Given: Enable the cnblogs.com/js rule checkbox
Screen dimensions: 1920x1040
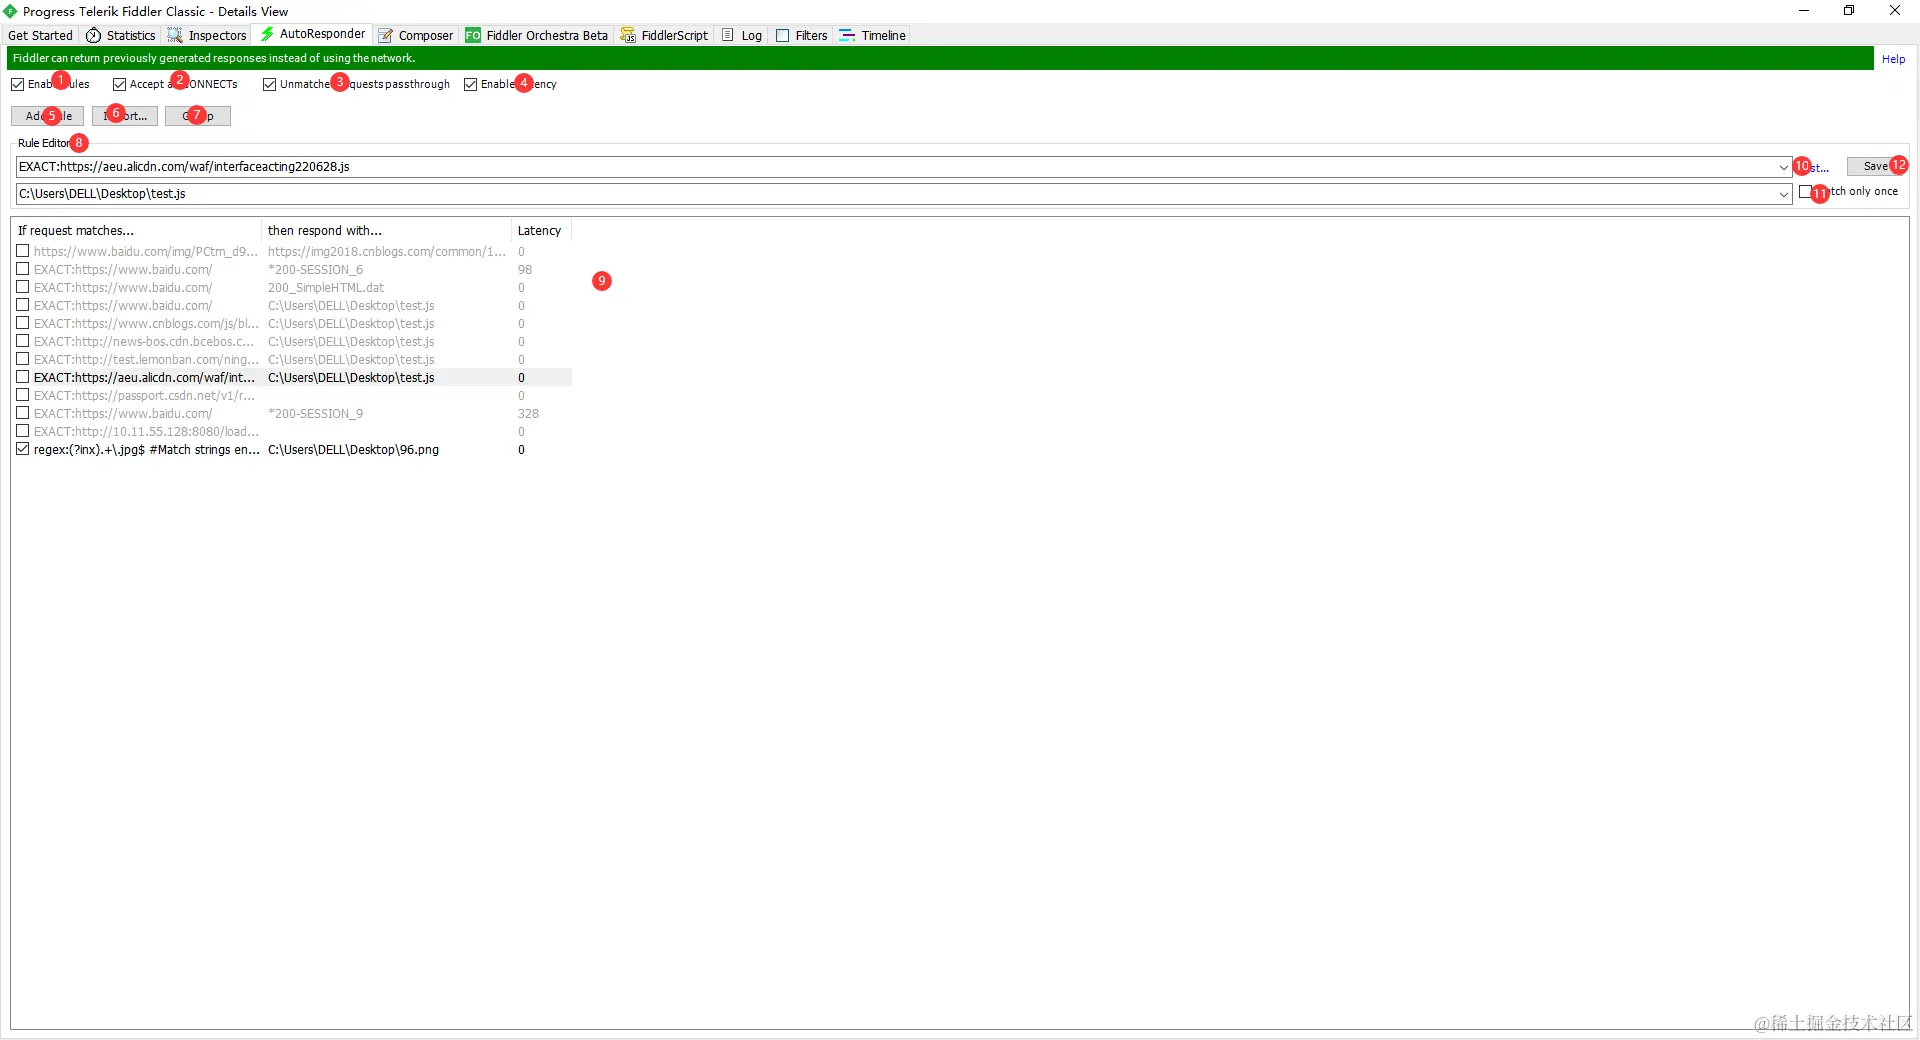Looking at the screenshot, I should pyautogui.click(x=23, y=324).
